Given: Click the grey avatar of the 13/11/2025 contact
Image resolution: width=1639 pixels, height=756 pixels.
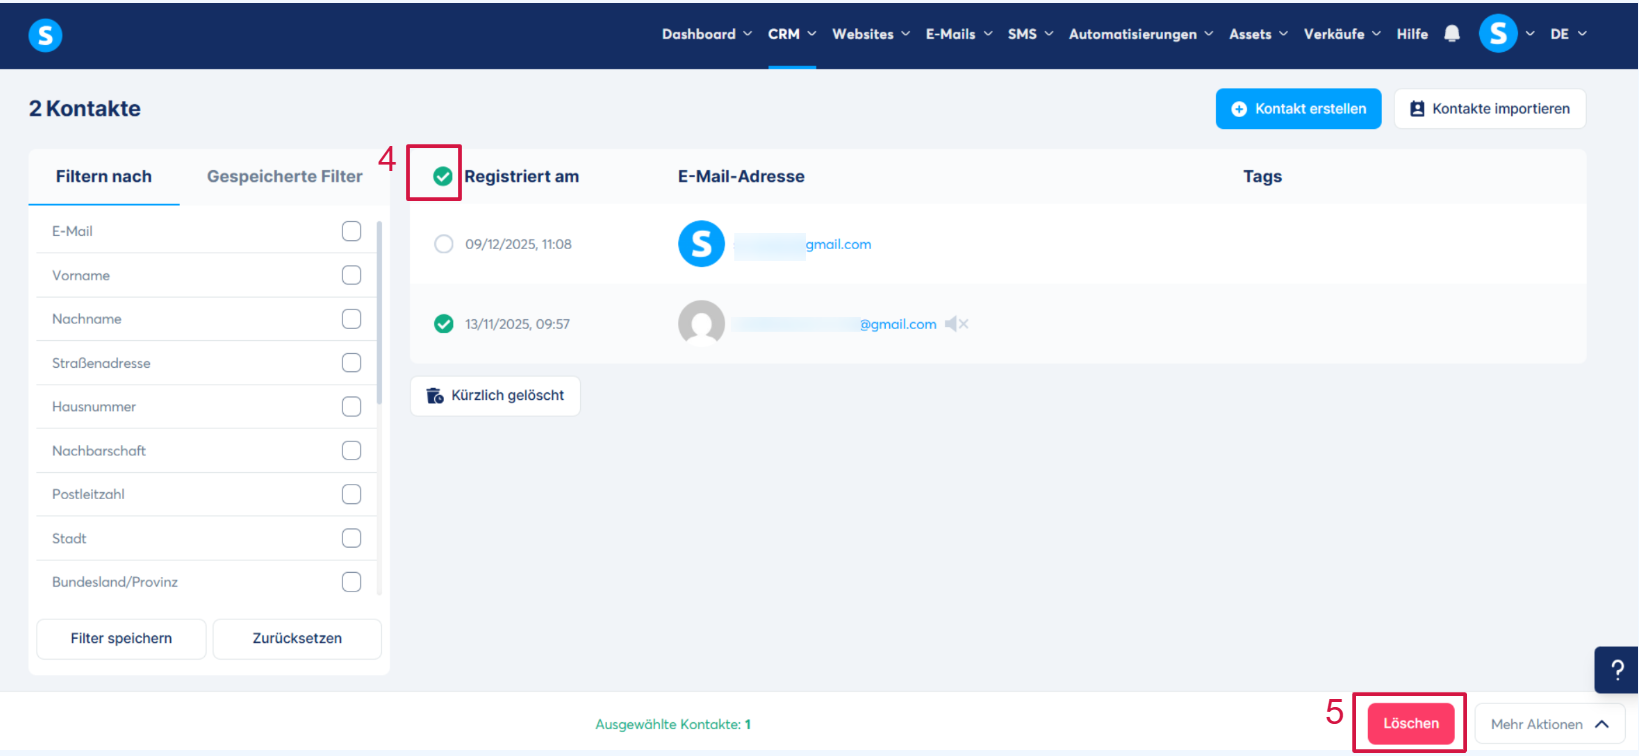Looking at the screenshot, I should tap(701, 323).
